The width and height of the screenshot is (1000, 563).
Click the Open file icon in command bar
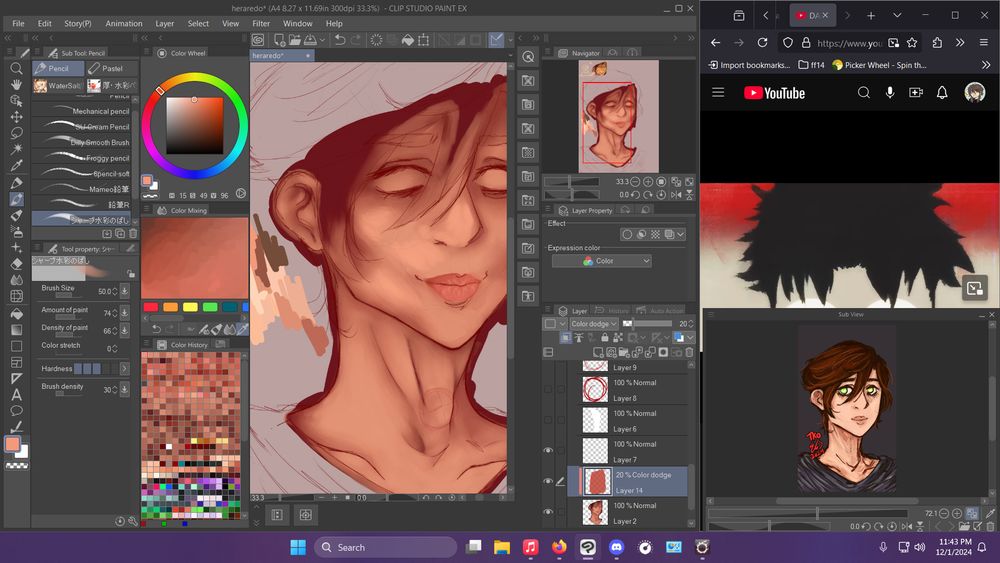click(295, 40)
